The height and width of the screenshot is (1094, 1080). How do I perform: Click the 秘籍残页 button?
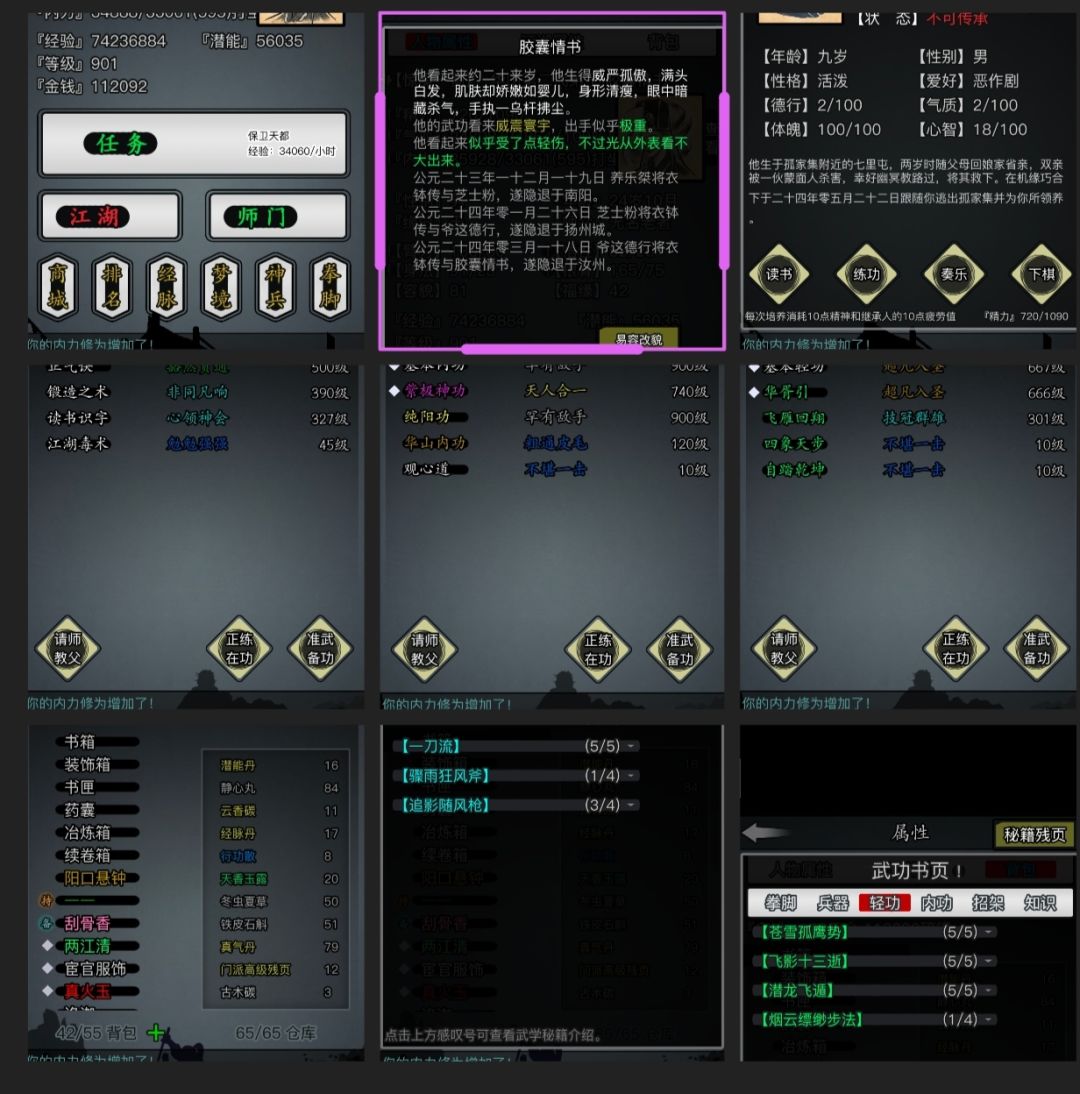1034,834
